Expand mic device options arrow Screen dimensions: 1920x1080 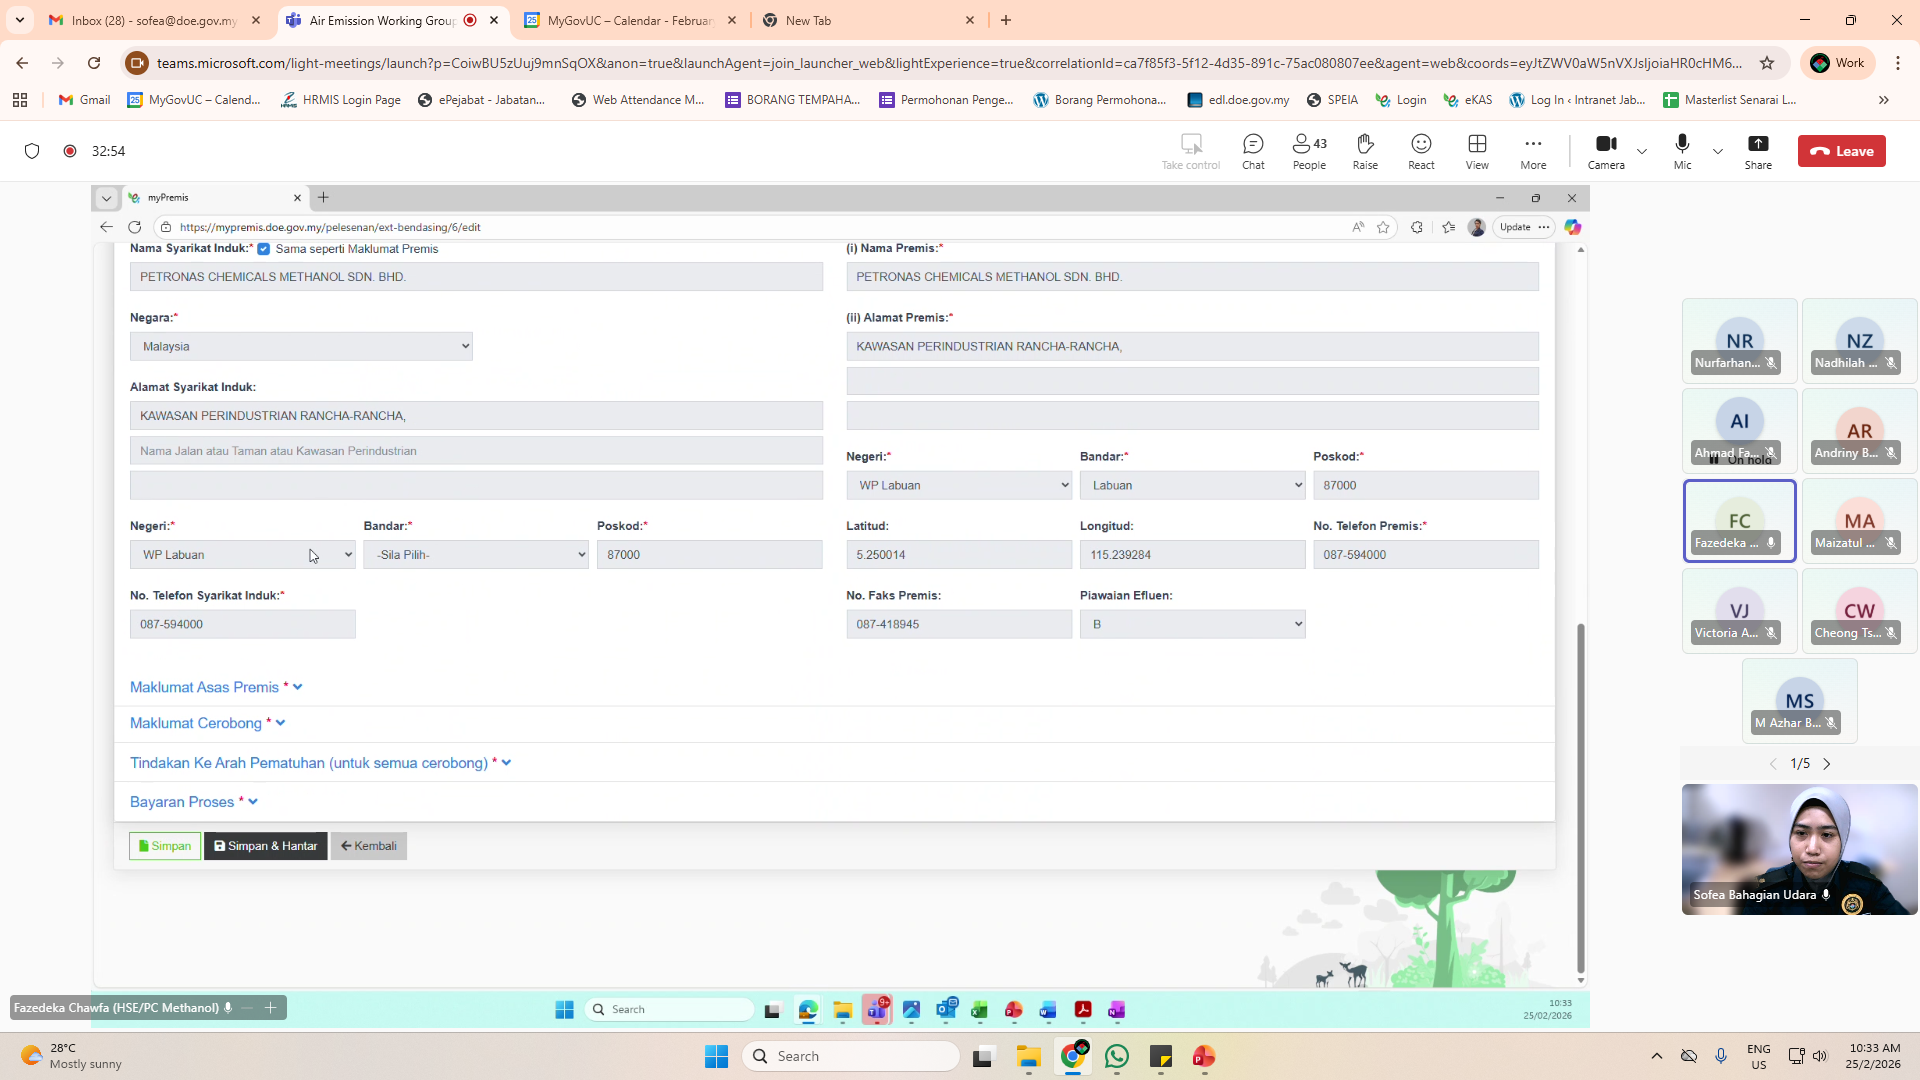1718,151
